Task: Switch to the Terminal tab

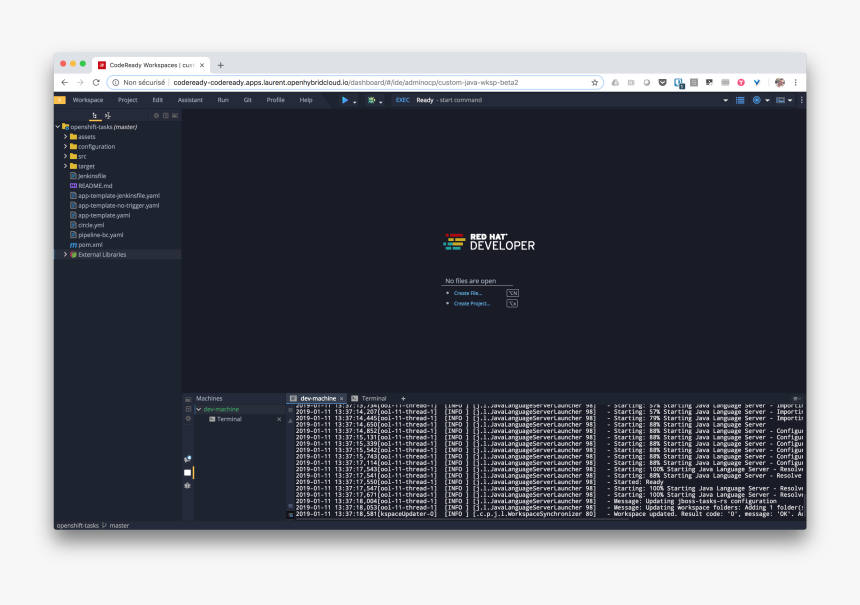Action: (374, 398)
